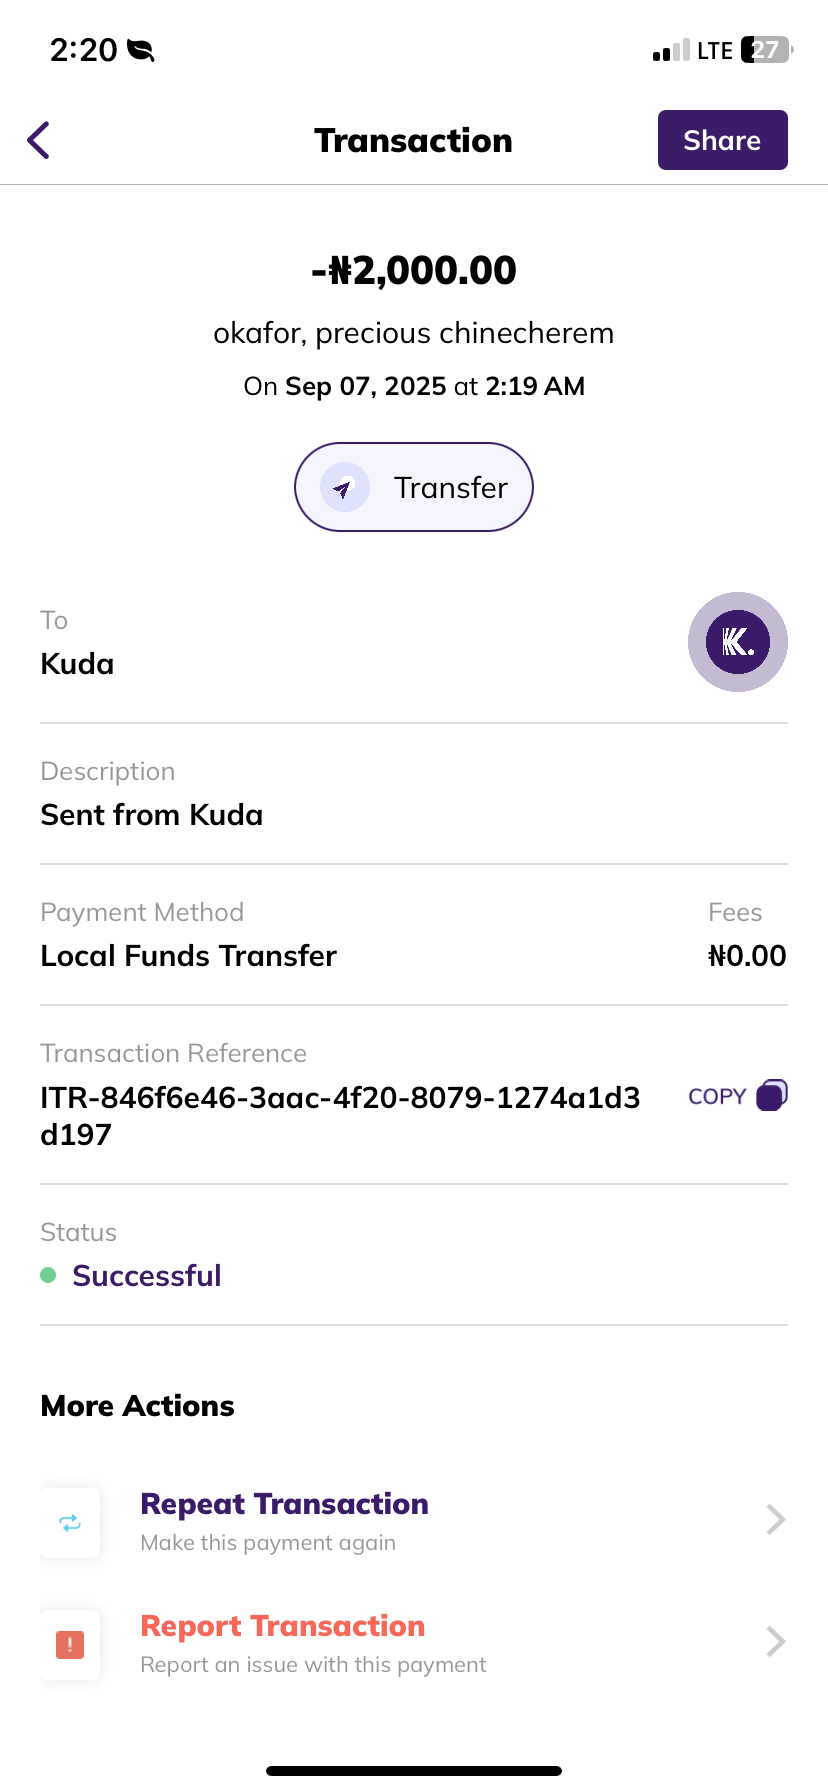
Task: Expand Repeat Transaction chevron
Action: click(775, 1520)
